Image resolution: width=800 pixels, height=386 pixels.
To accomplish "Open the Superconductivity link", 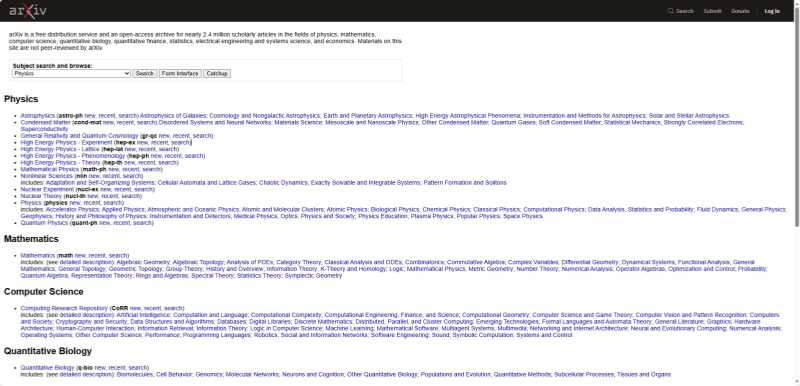I will pos(44,129).
